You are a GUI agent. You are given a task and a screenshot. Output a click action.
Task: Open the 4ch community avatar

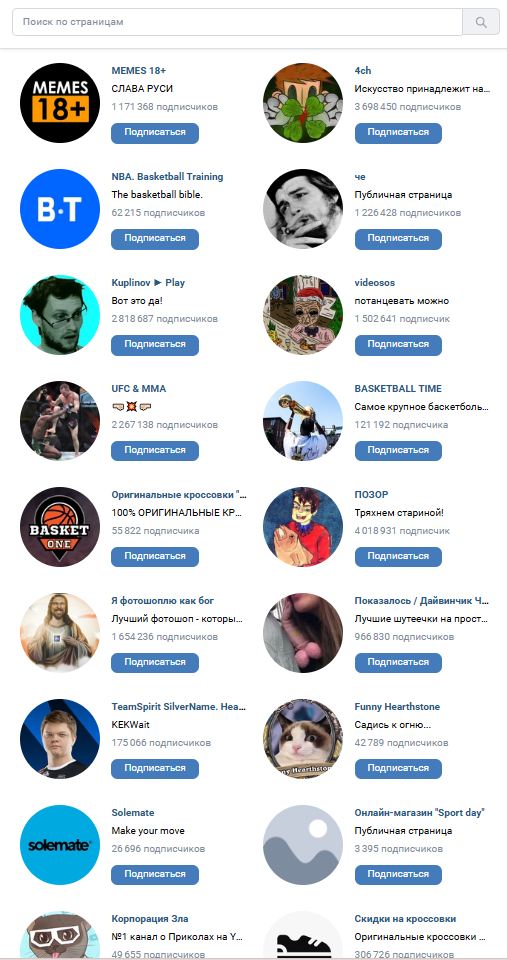(303, 103)
